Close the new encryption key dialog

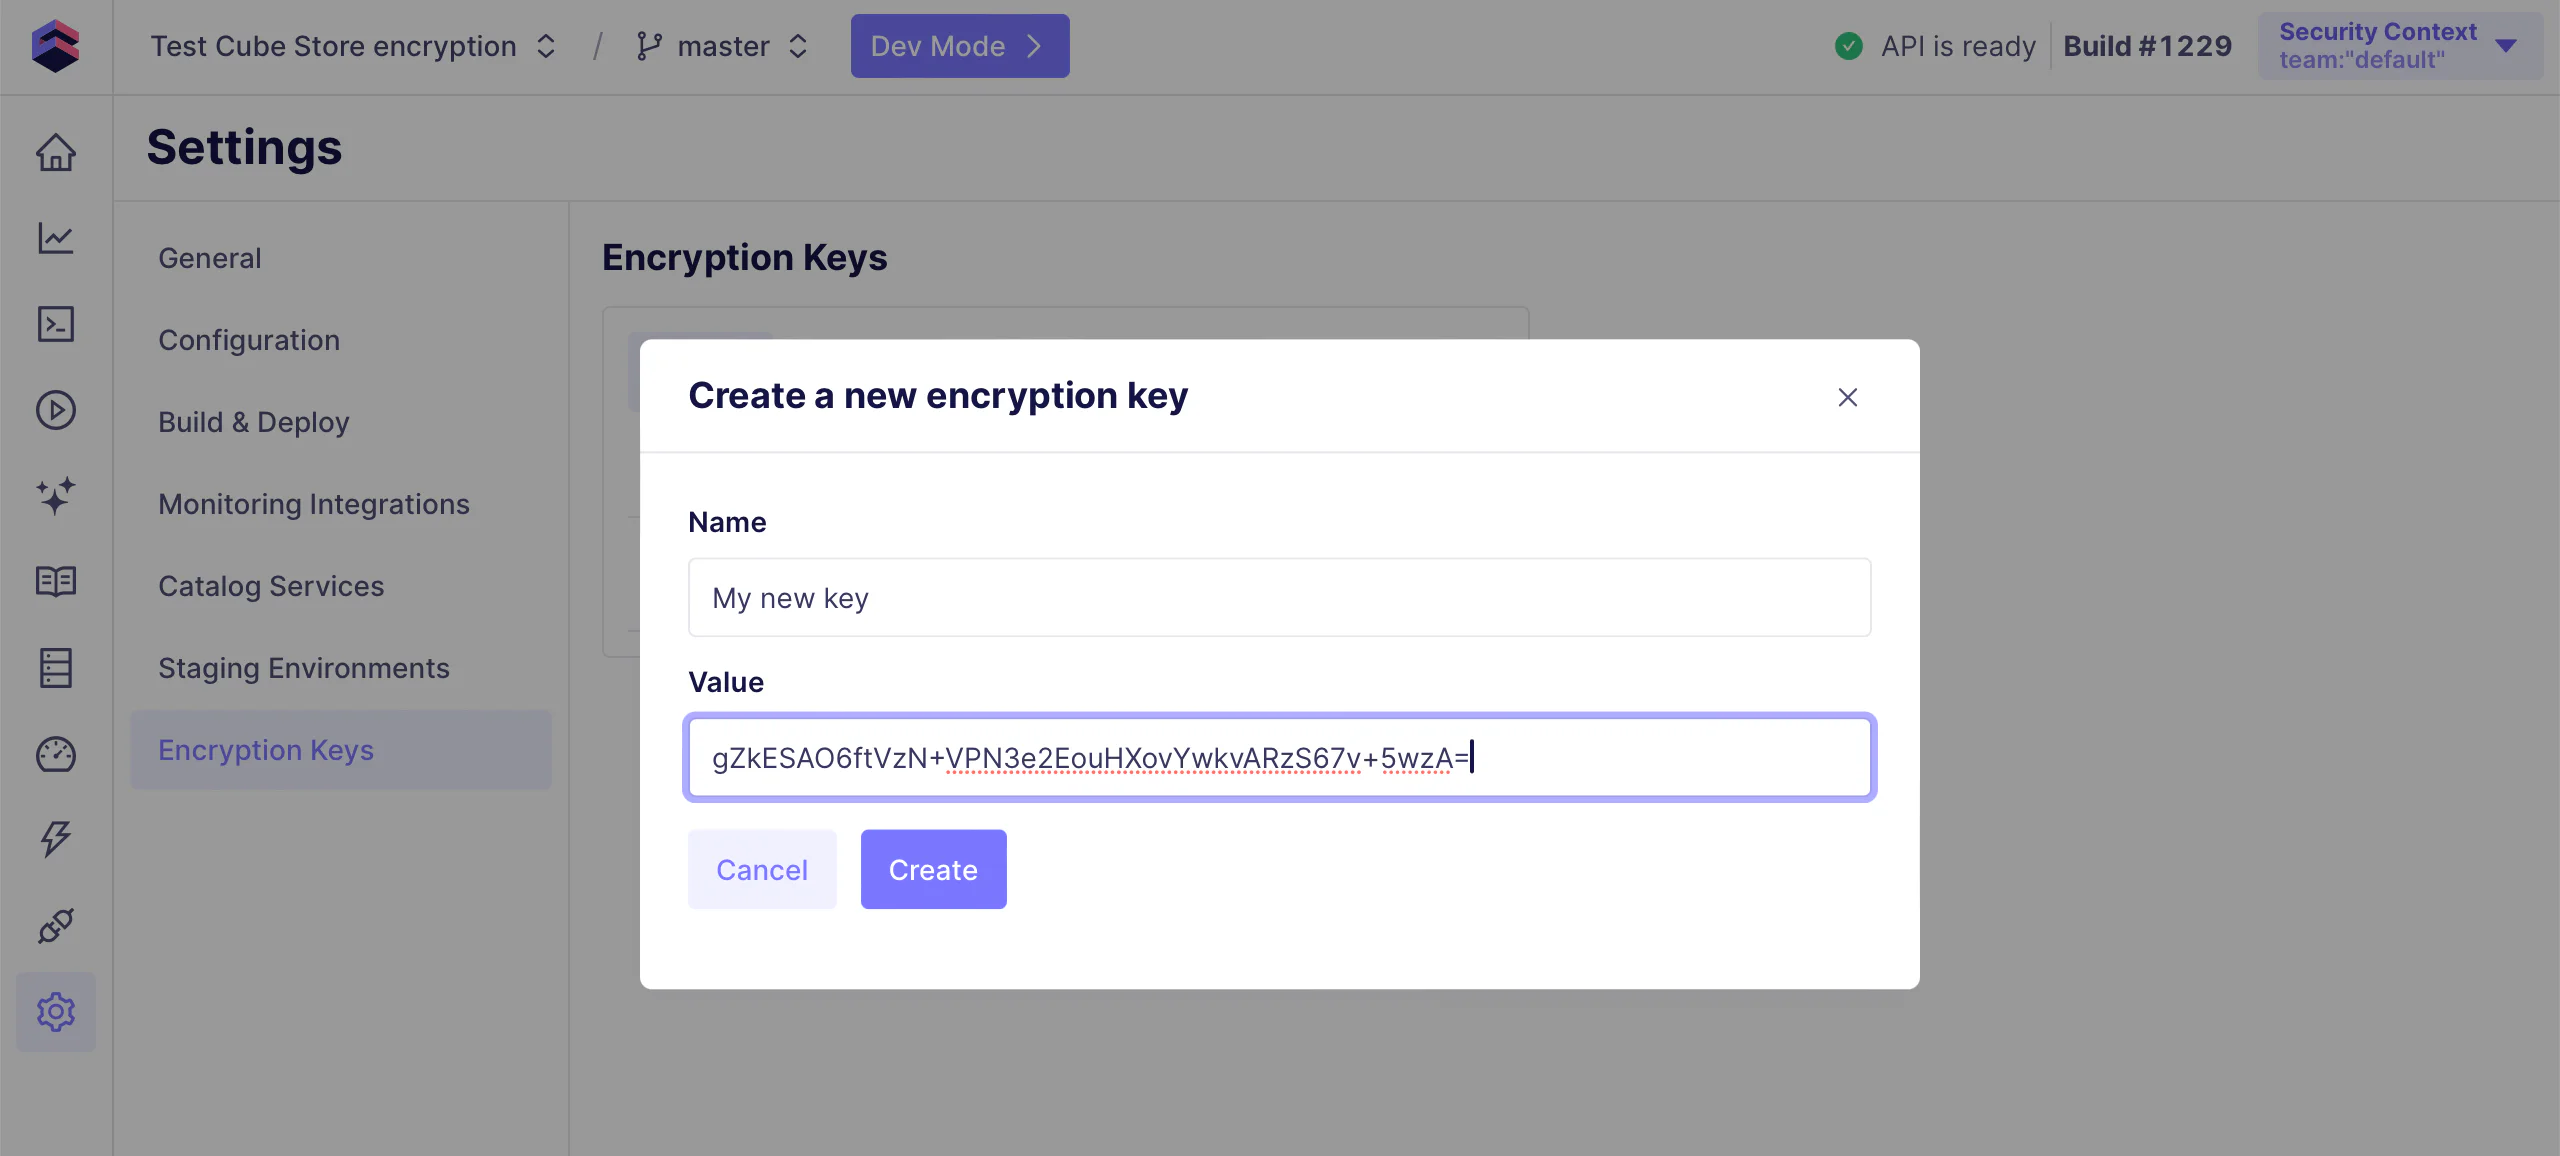1847,397
